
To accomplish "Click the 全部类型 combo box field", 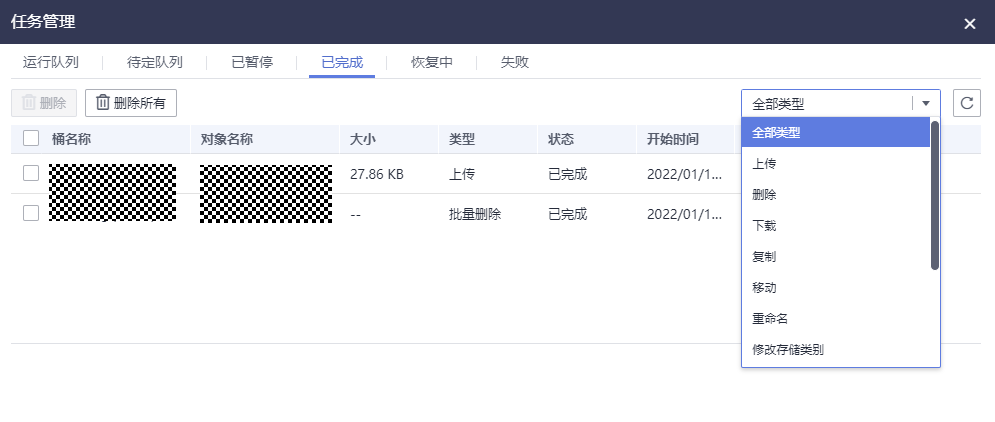I will [841, 103].
